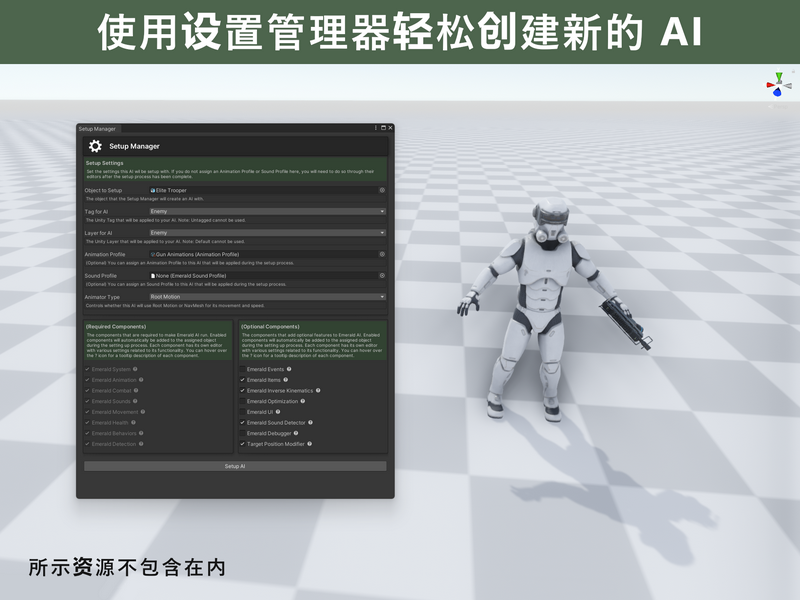Click the Emerald System required checkbox
This screenshot has width=800, height=600.
point(88,369)
